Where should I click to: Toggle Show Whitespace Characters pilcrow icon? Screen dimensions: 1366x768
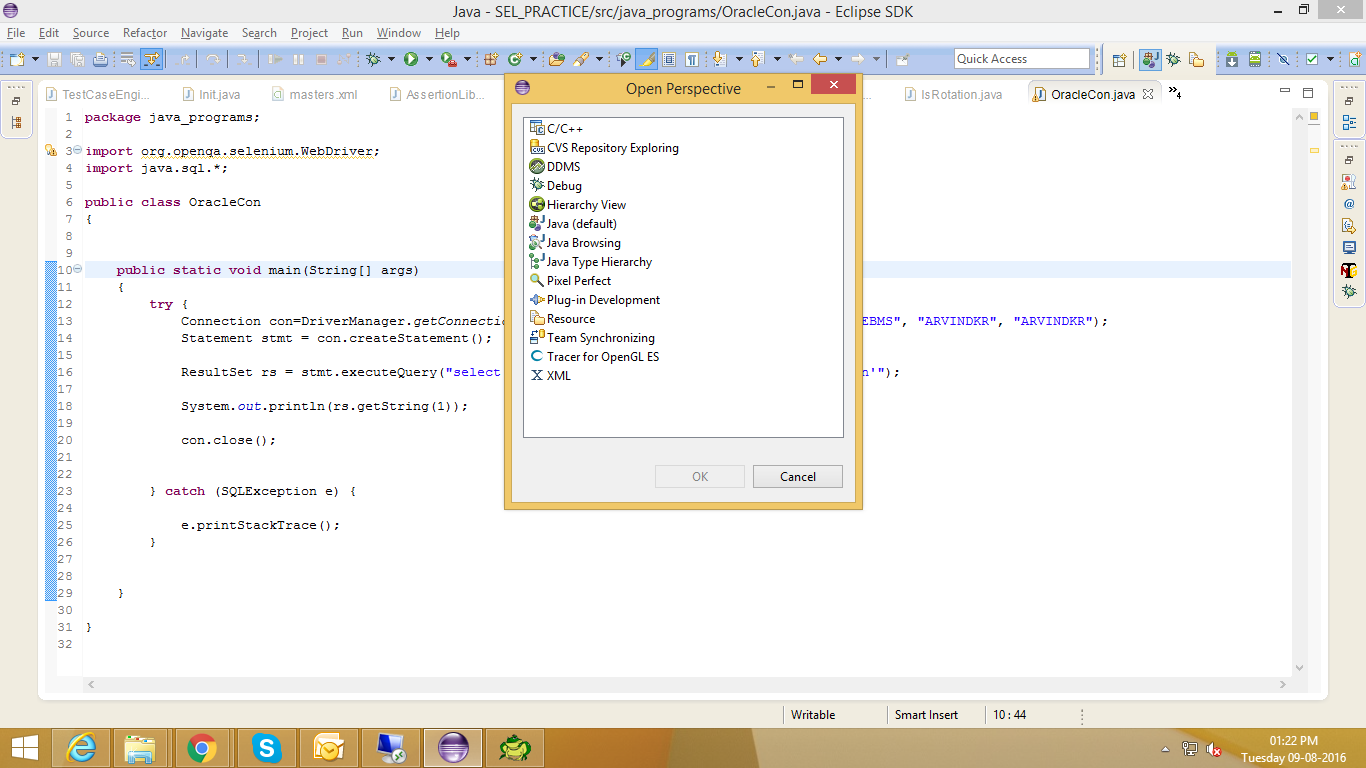[x=691, y=59]
